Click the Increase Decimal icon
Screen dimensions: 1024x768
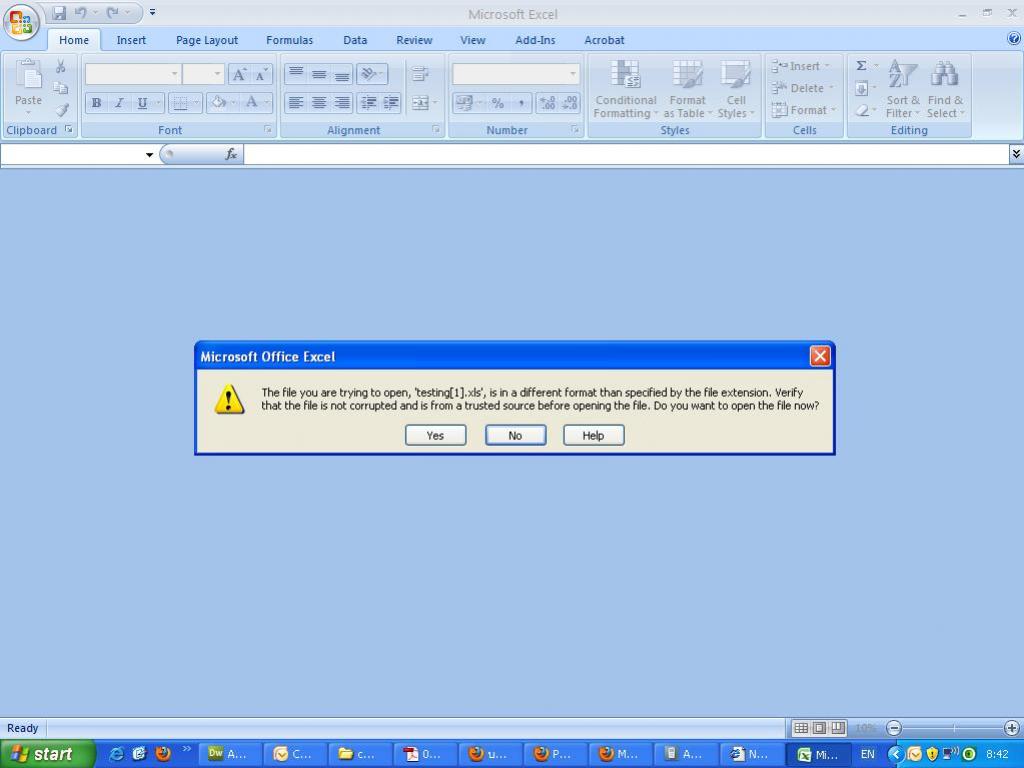click(547, 103)
